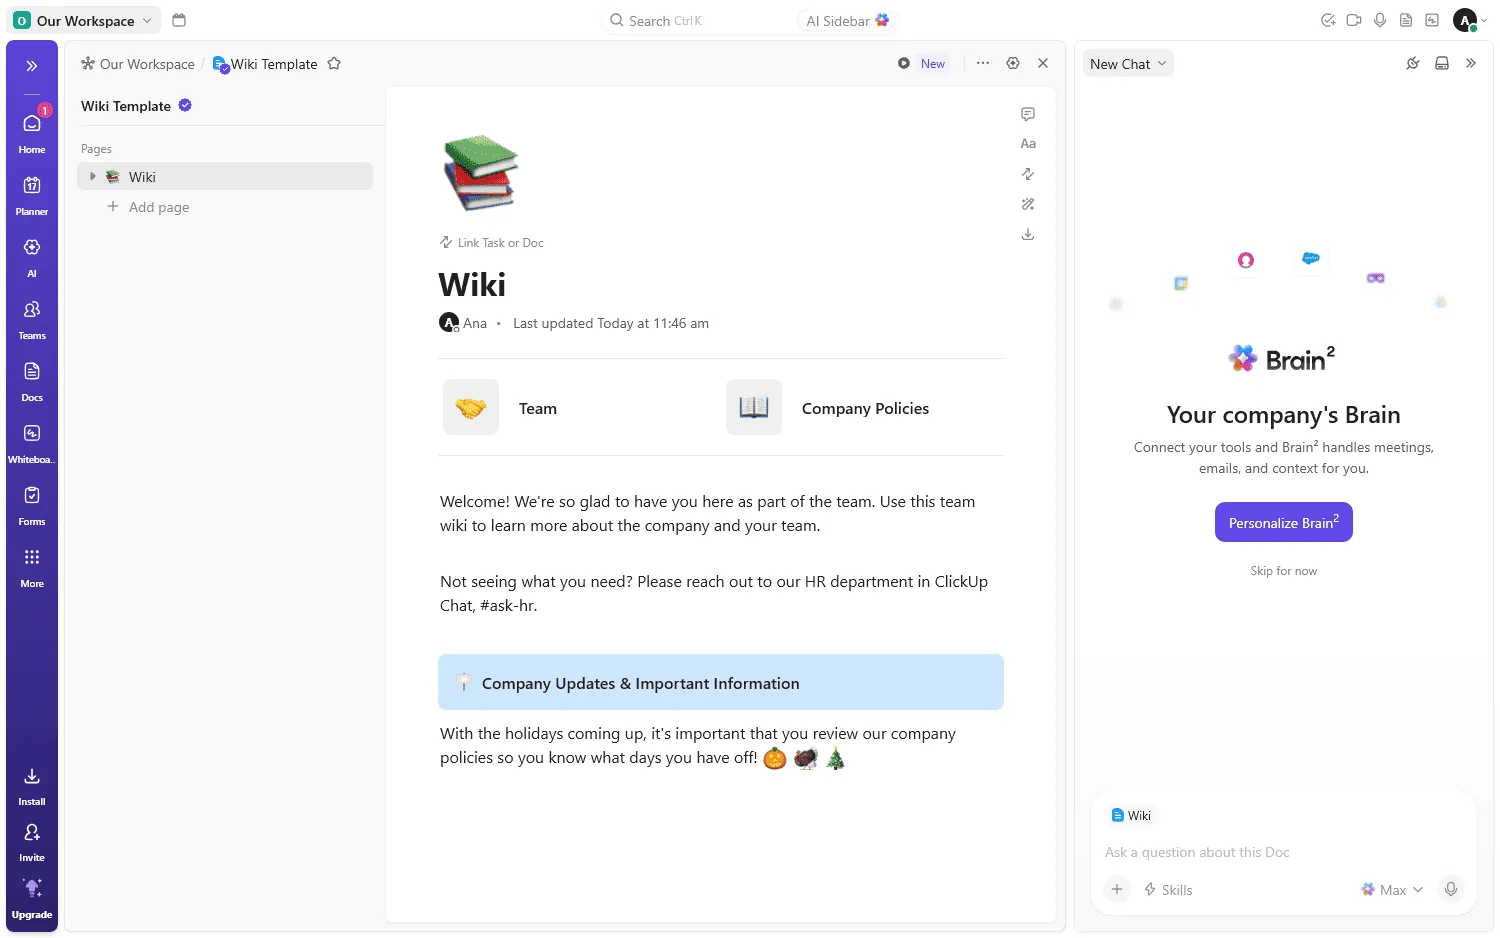
Task: Click the chat voice input microphone
Action: coord(1451,889)
